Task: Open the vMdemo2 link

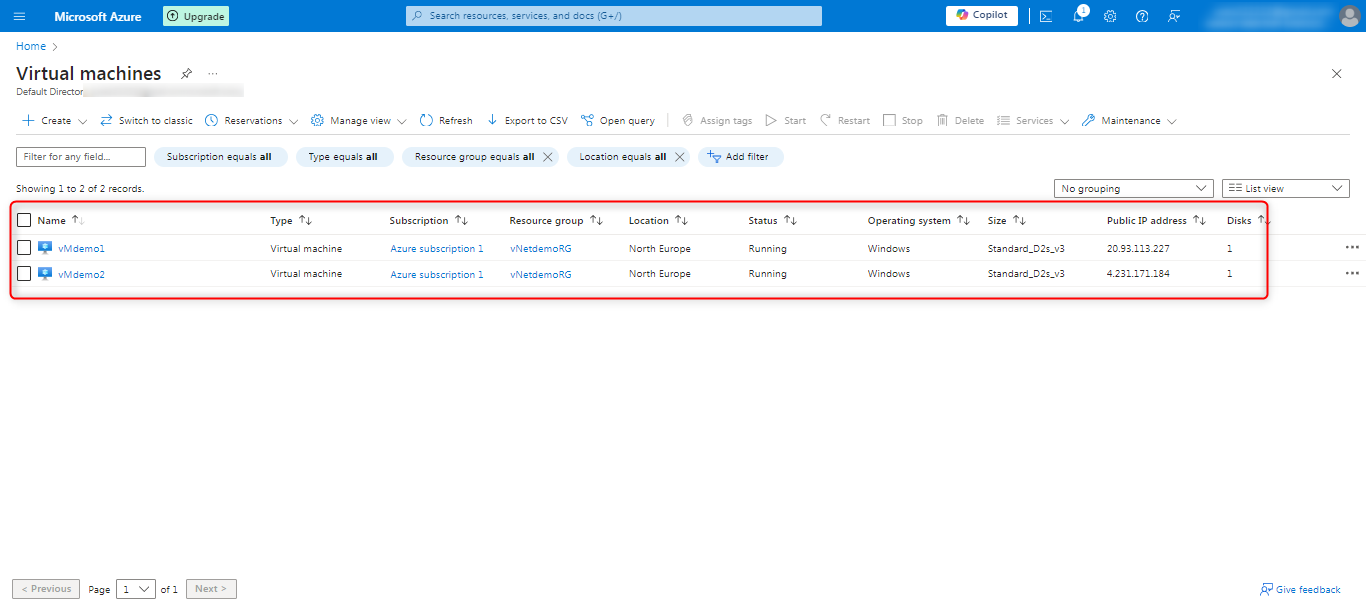Action: tap(81, 274)
